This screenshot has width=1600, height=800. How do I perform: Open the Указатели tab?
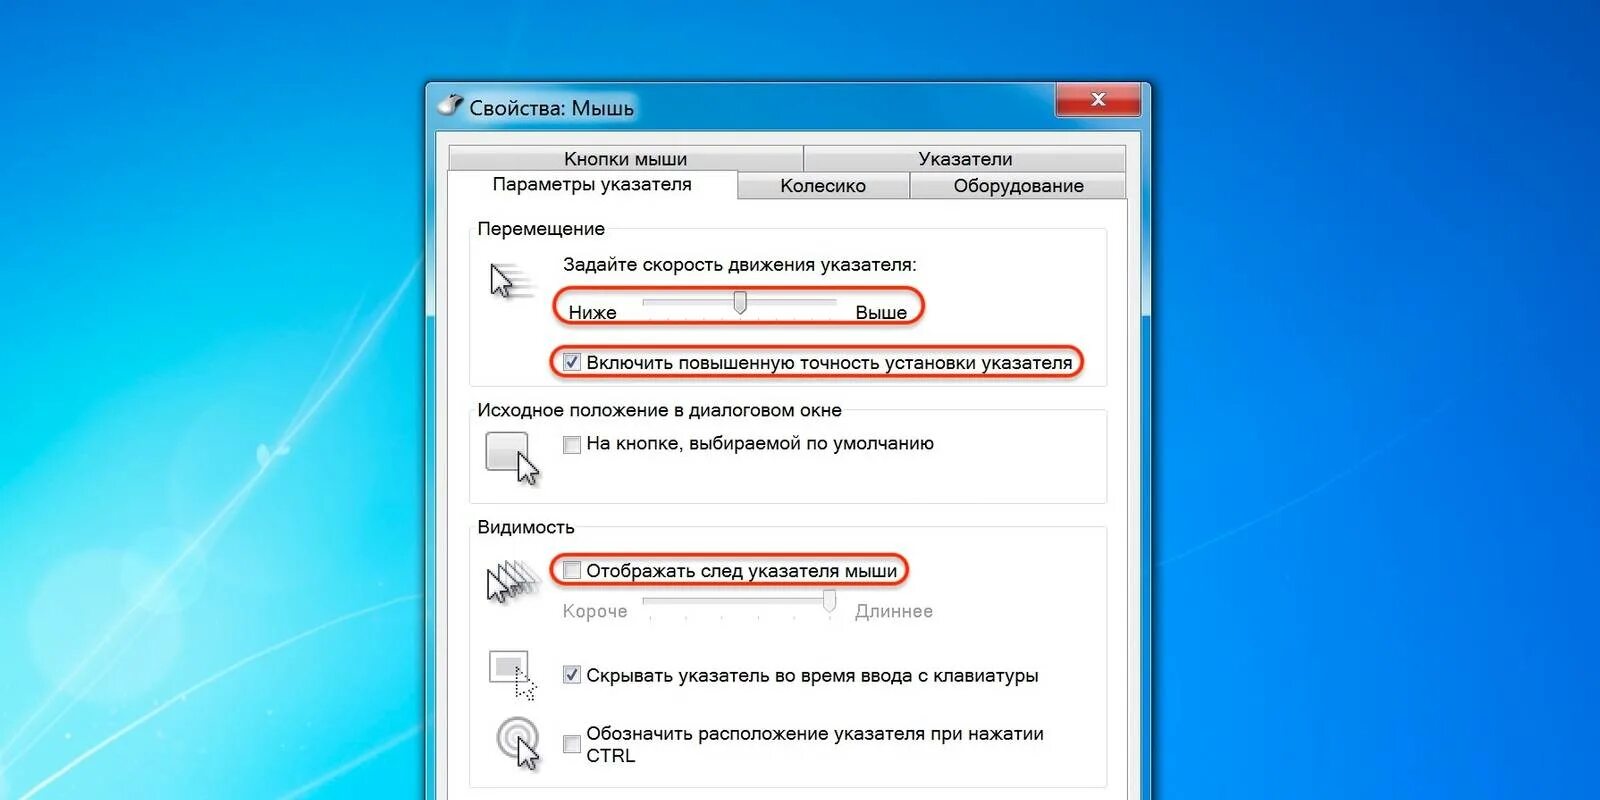click(965, 158)
